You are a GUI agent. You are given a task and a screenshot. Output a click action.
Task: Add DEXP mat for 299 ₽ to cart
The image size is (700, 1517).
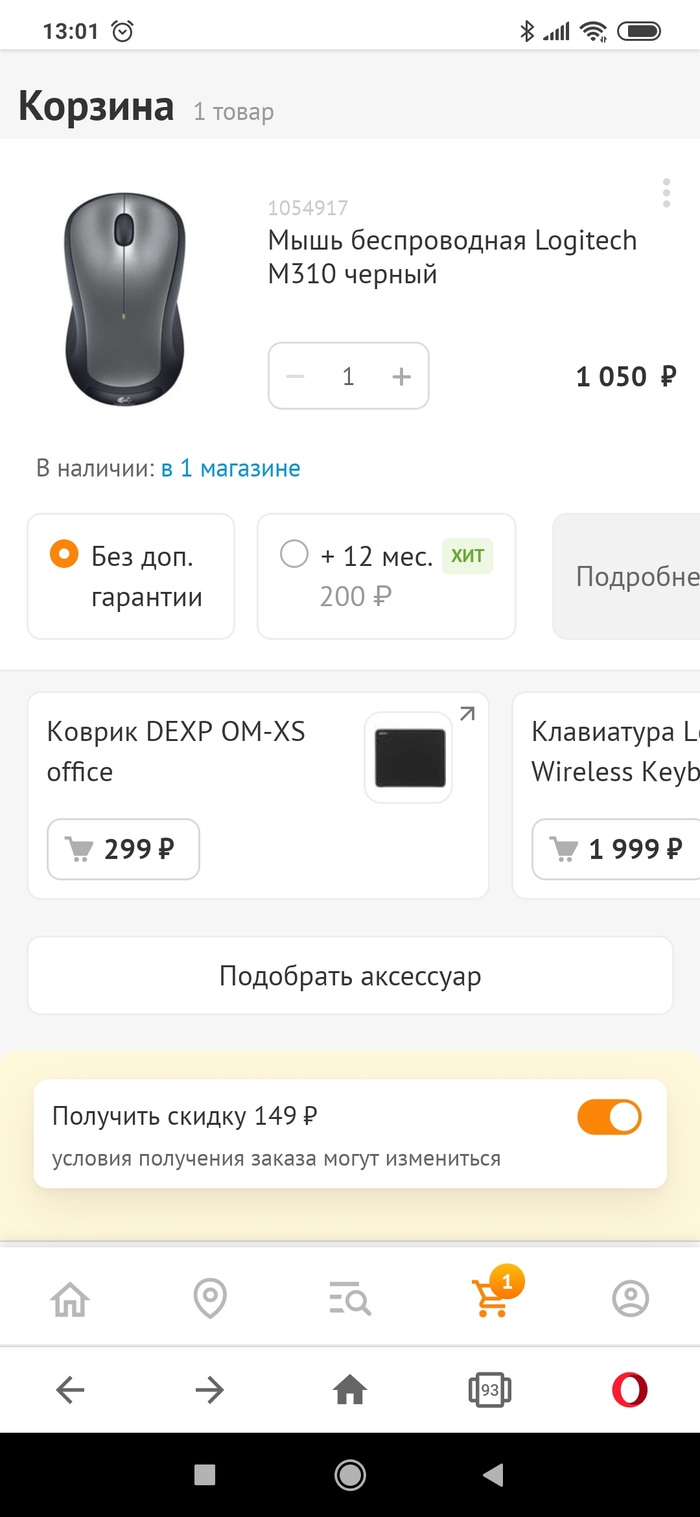pyautogui.click(x=123, y=849)
